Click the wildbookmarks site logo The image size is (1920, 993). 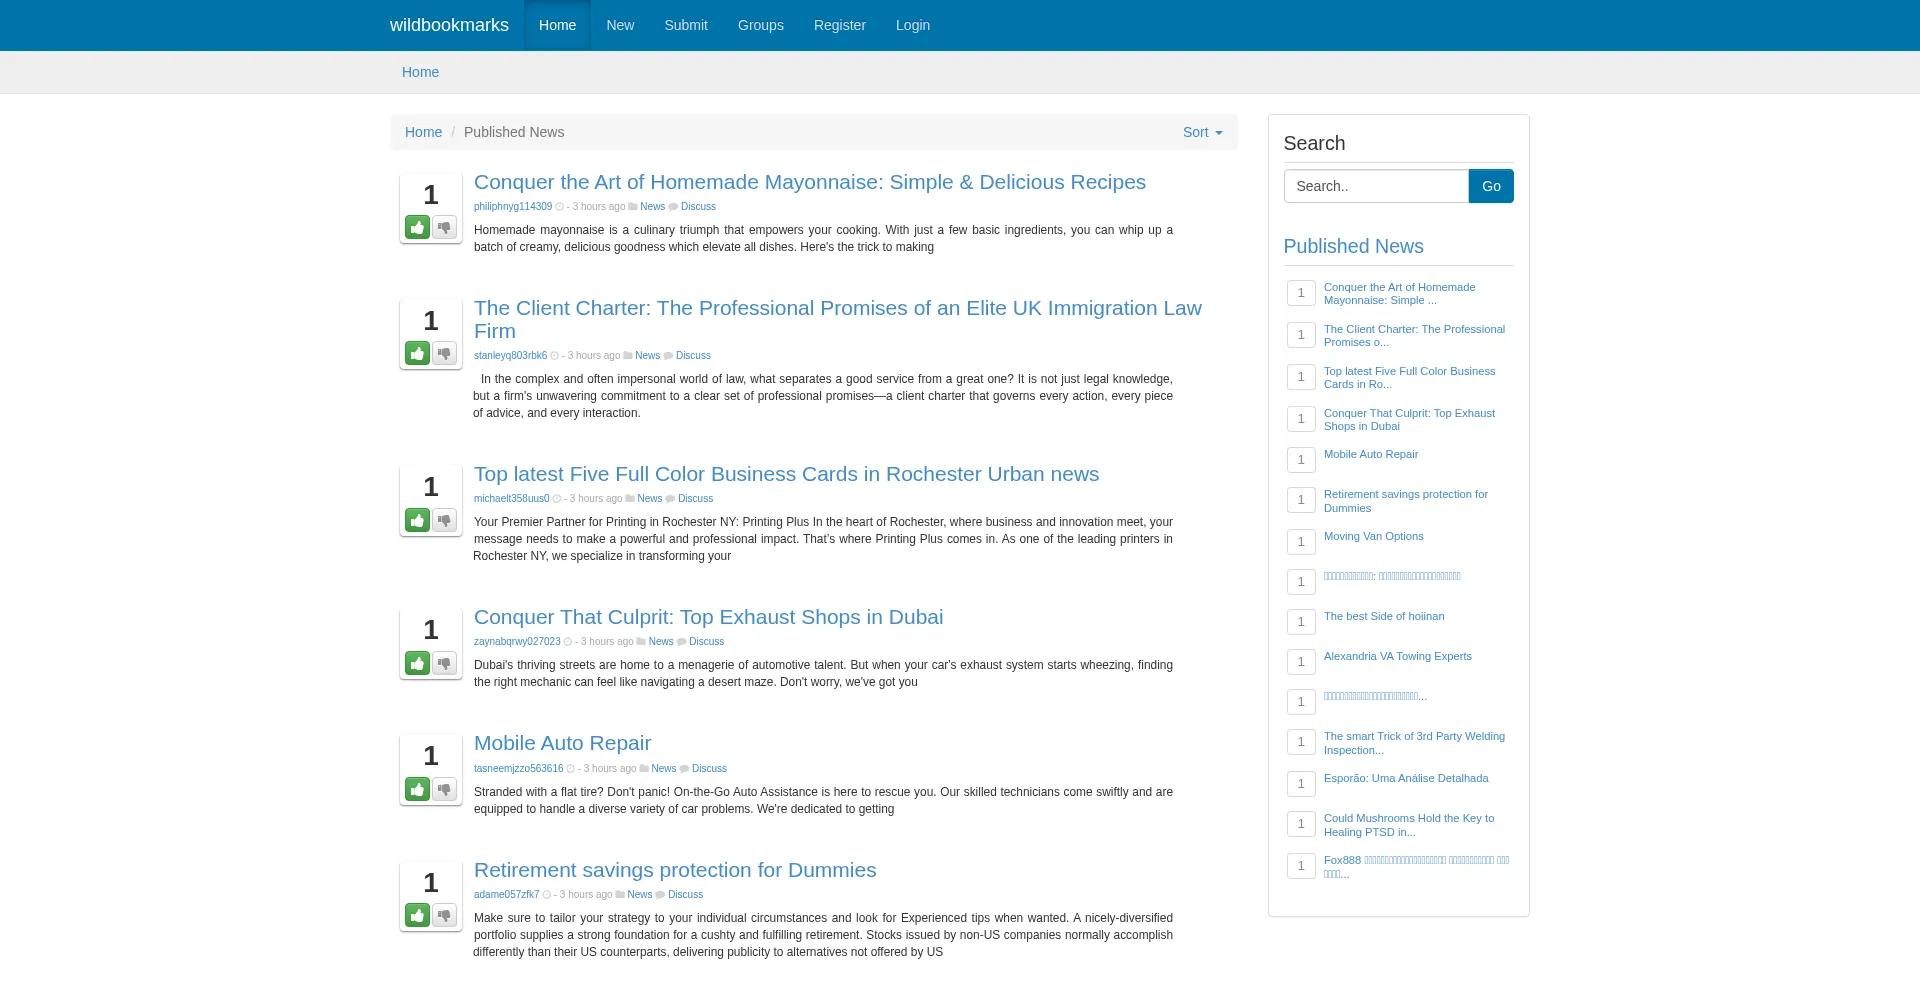point(449,25)
